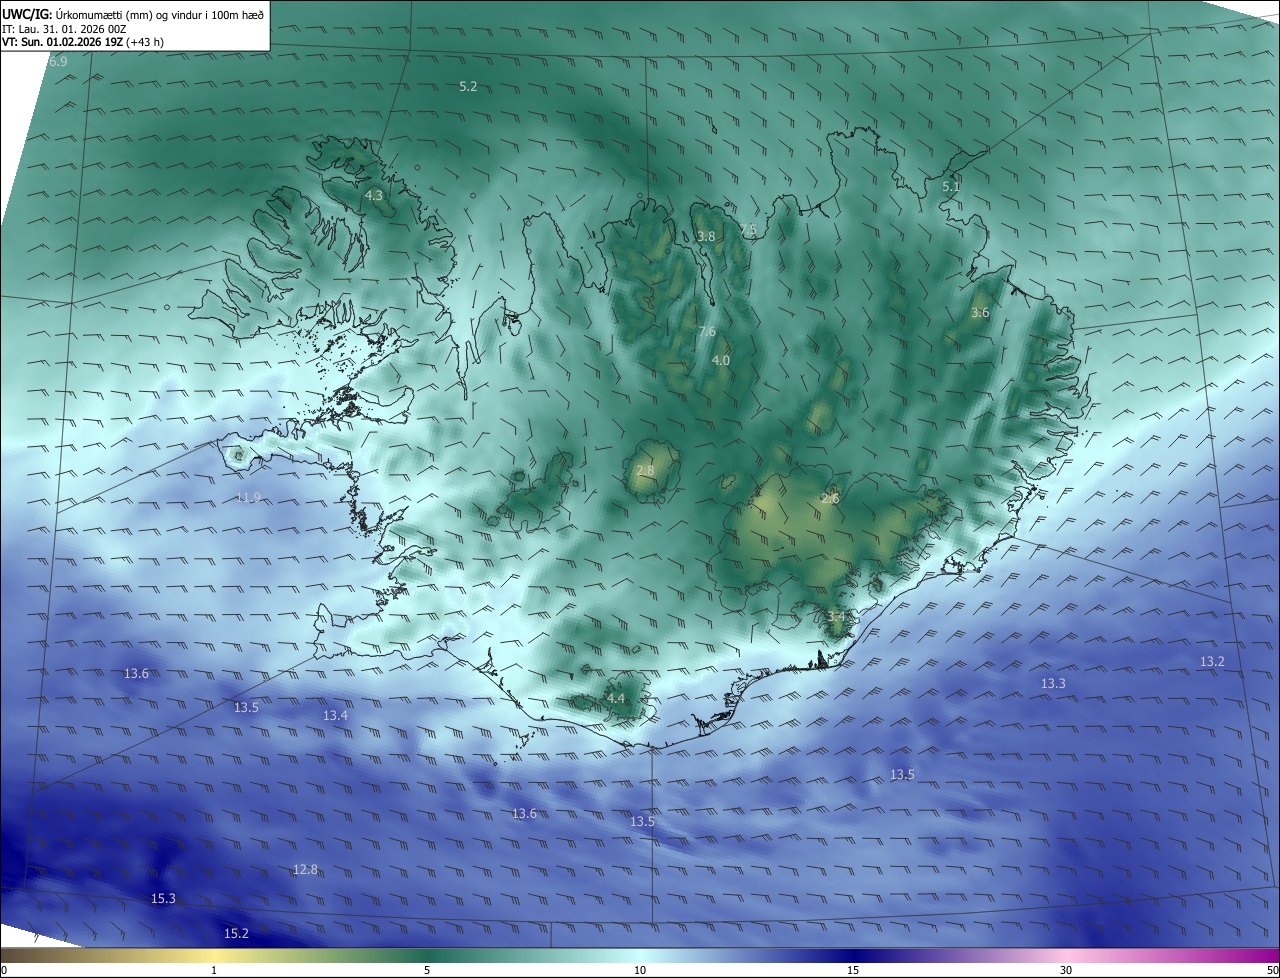Click the 30 tick on the color scale
Viewport: 1280px width, 978px height.
pos(1066,970)
